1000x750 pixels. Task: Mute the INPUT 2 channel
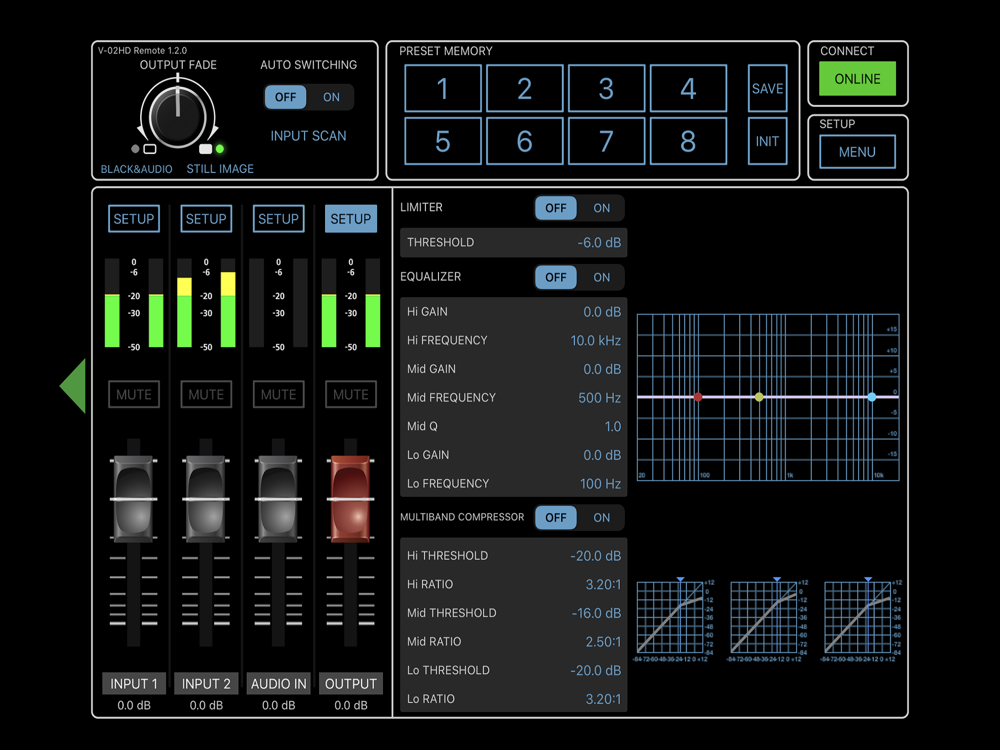(206, 394)
